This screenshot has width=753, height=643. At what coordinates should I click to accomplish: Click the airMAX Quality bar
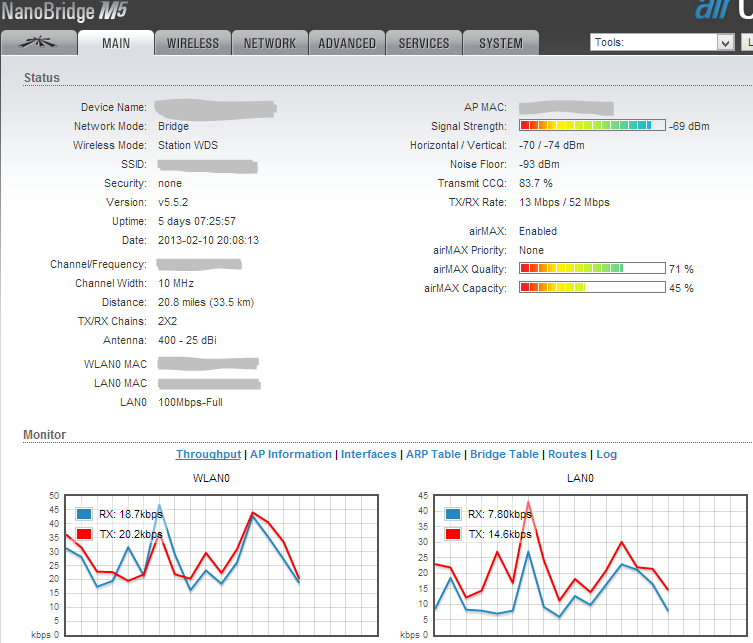592,268
